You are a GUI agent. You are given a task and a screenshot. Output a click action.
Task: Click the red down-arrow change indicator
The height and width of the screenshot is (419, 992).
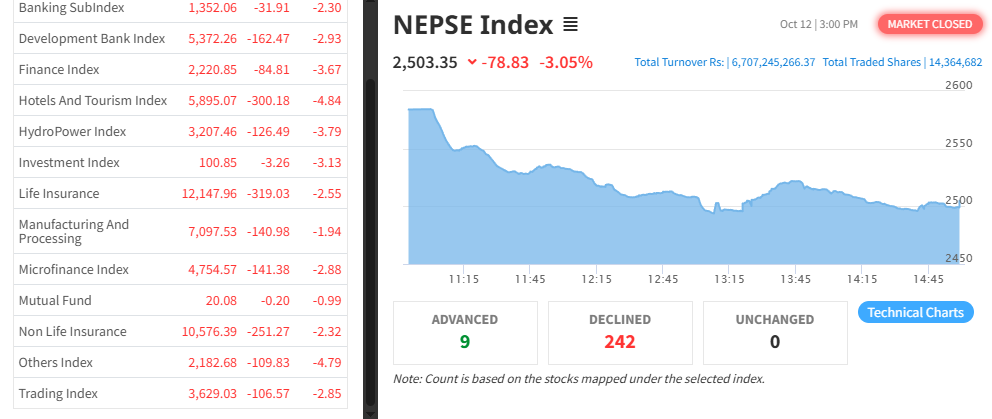[472, 62]
